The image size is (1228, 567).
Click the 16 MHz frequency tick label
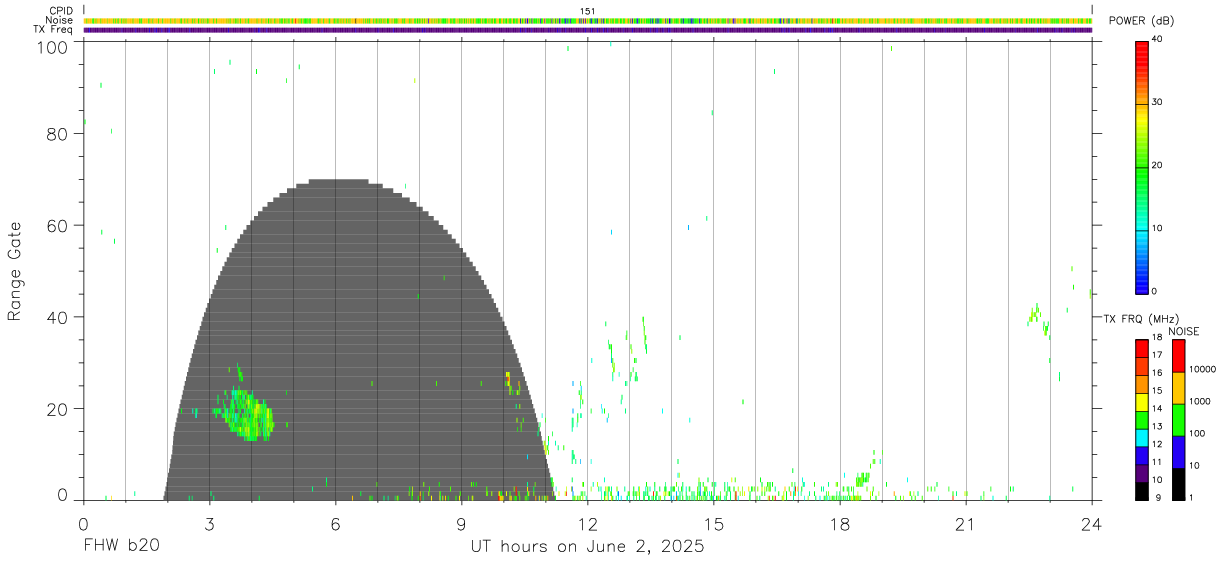point(1157,373)
